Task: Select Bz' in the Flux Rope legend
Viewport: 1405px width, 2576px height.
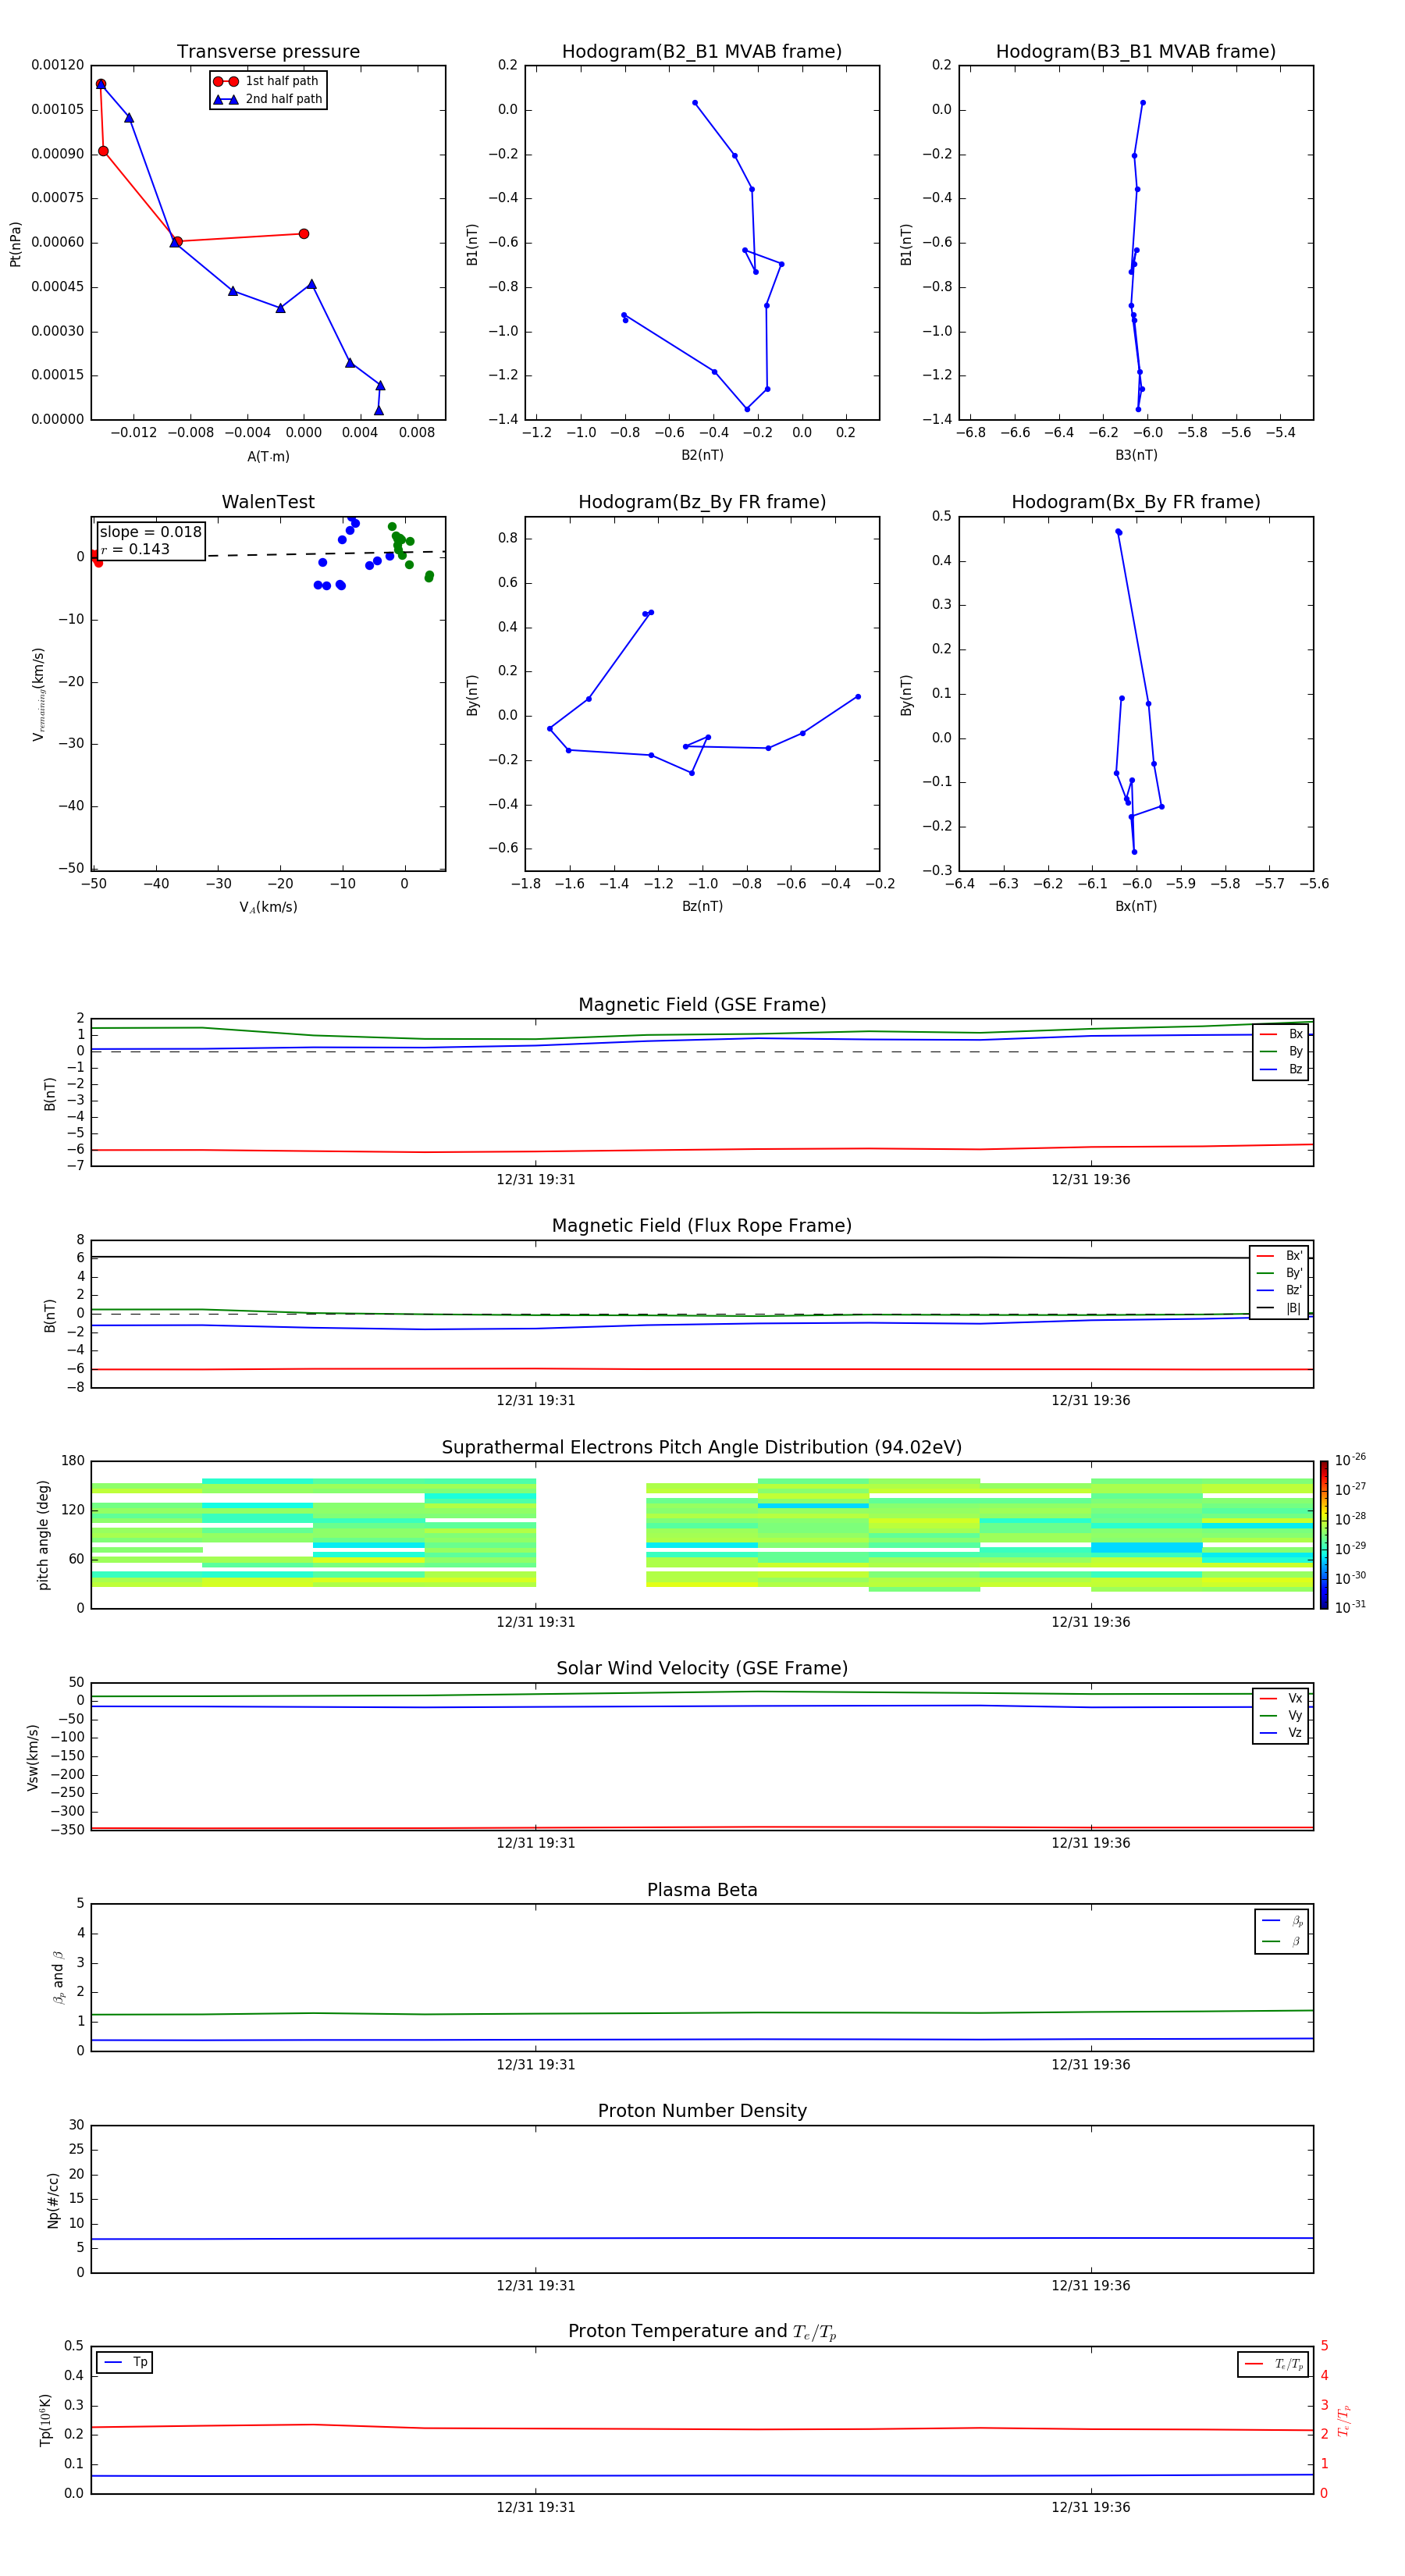Action: [x=1279, y=1290]
